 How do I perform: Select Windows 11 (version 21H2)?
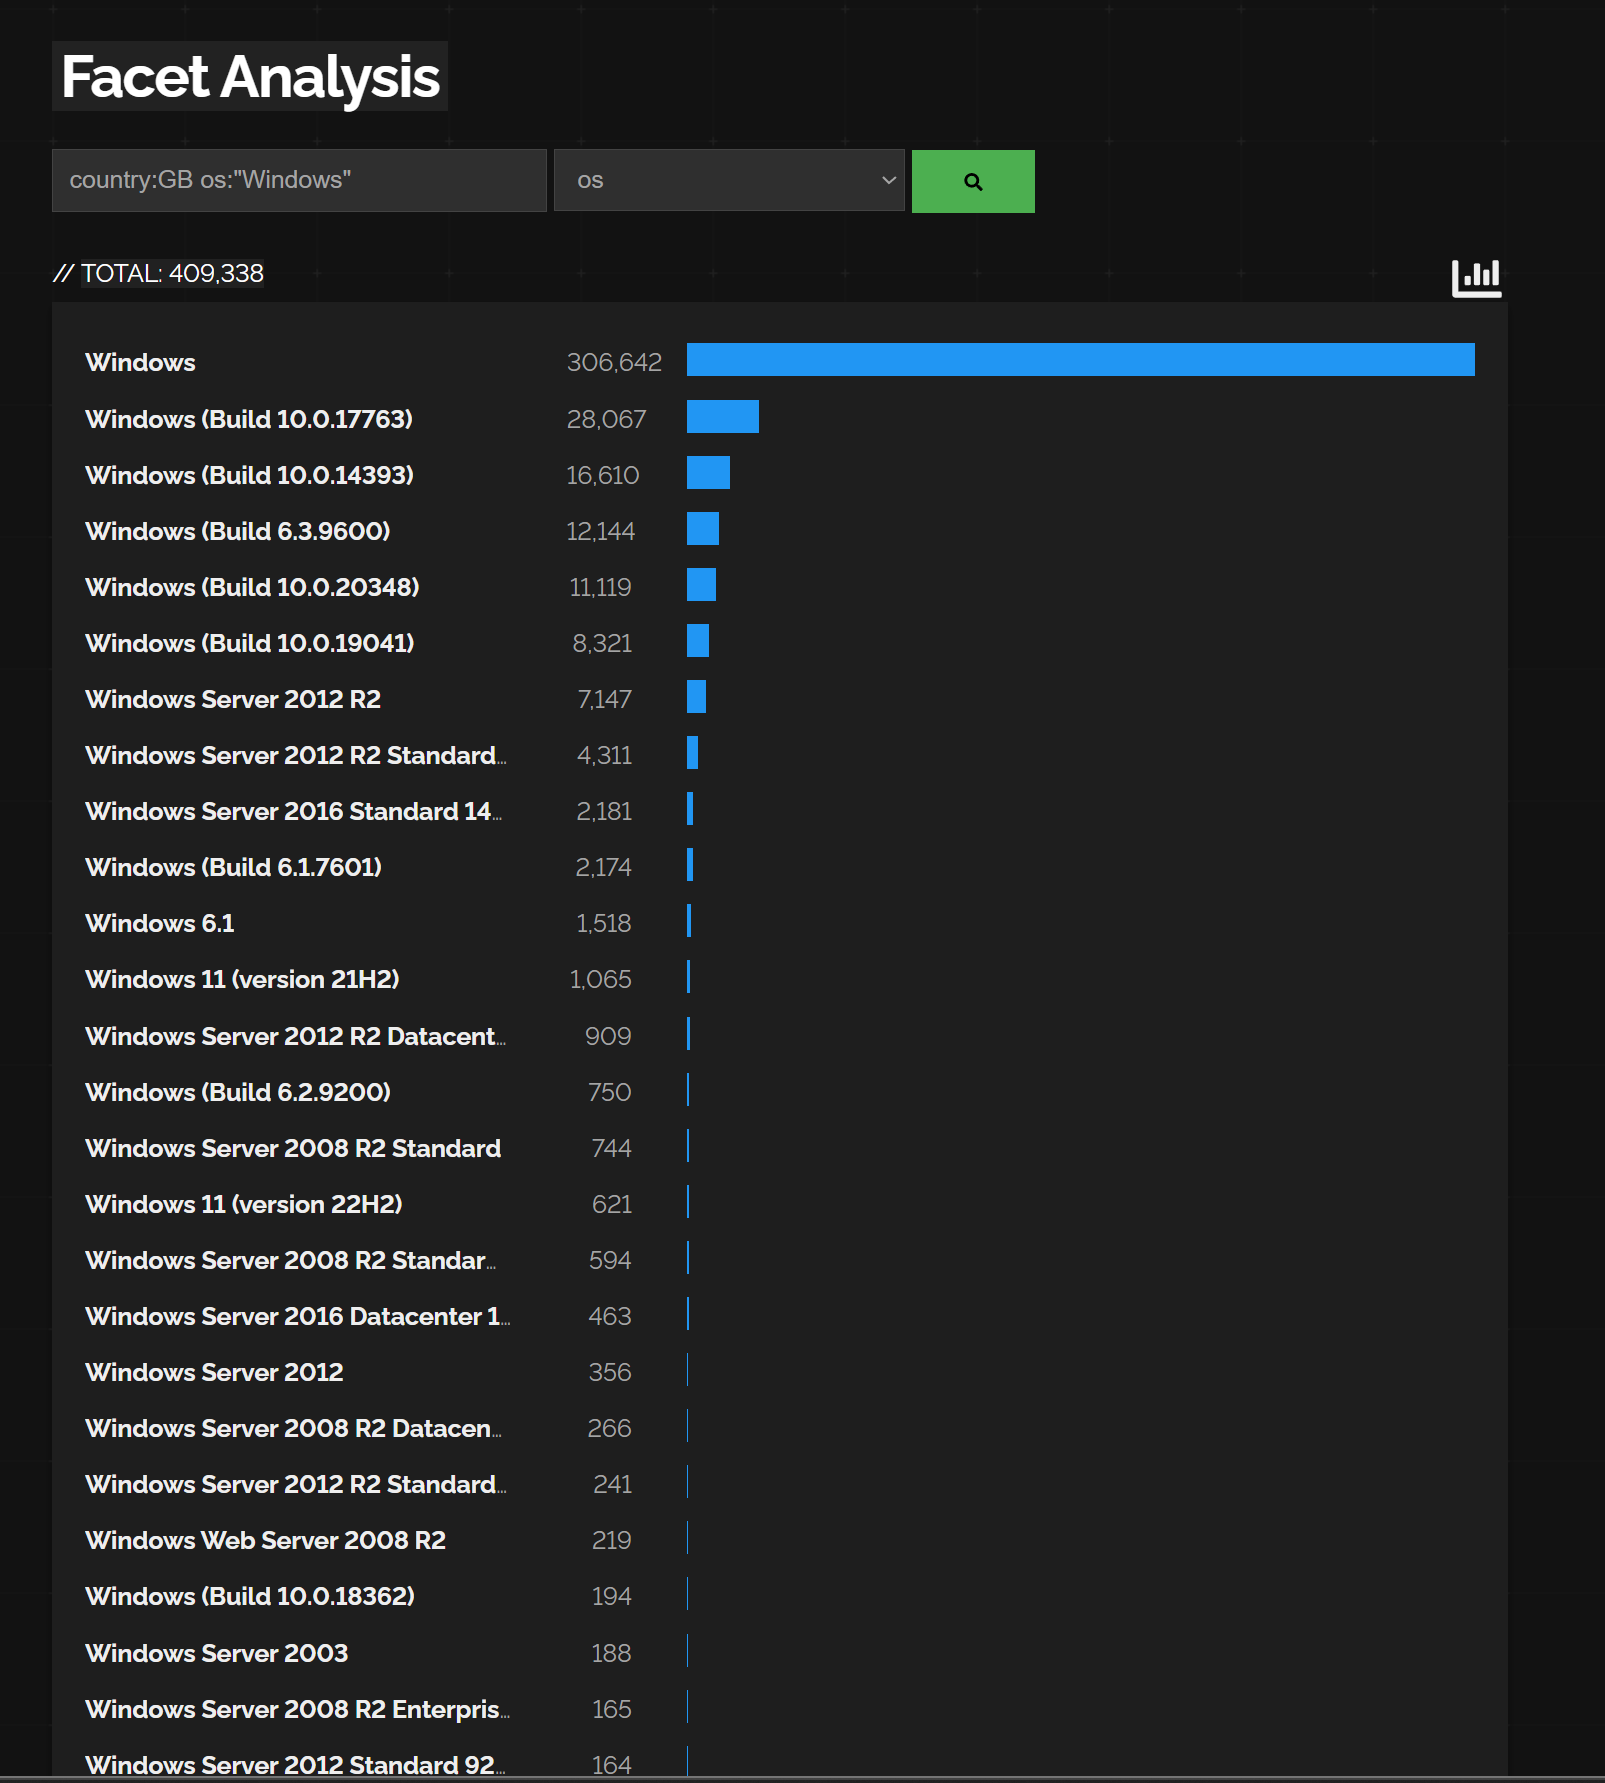coord(242,979)
